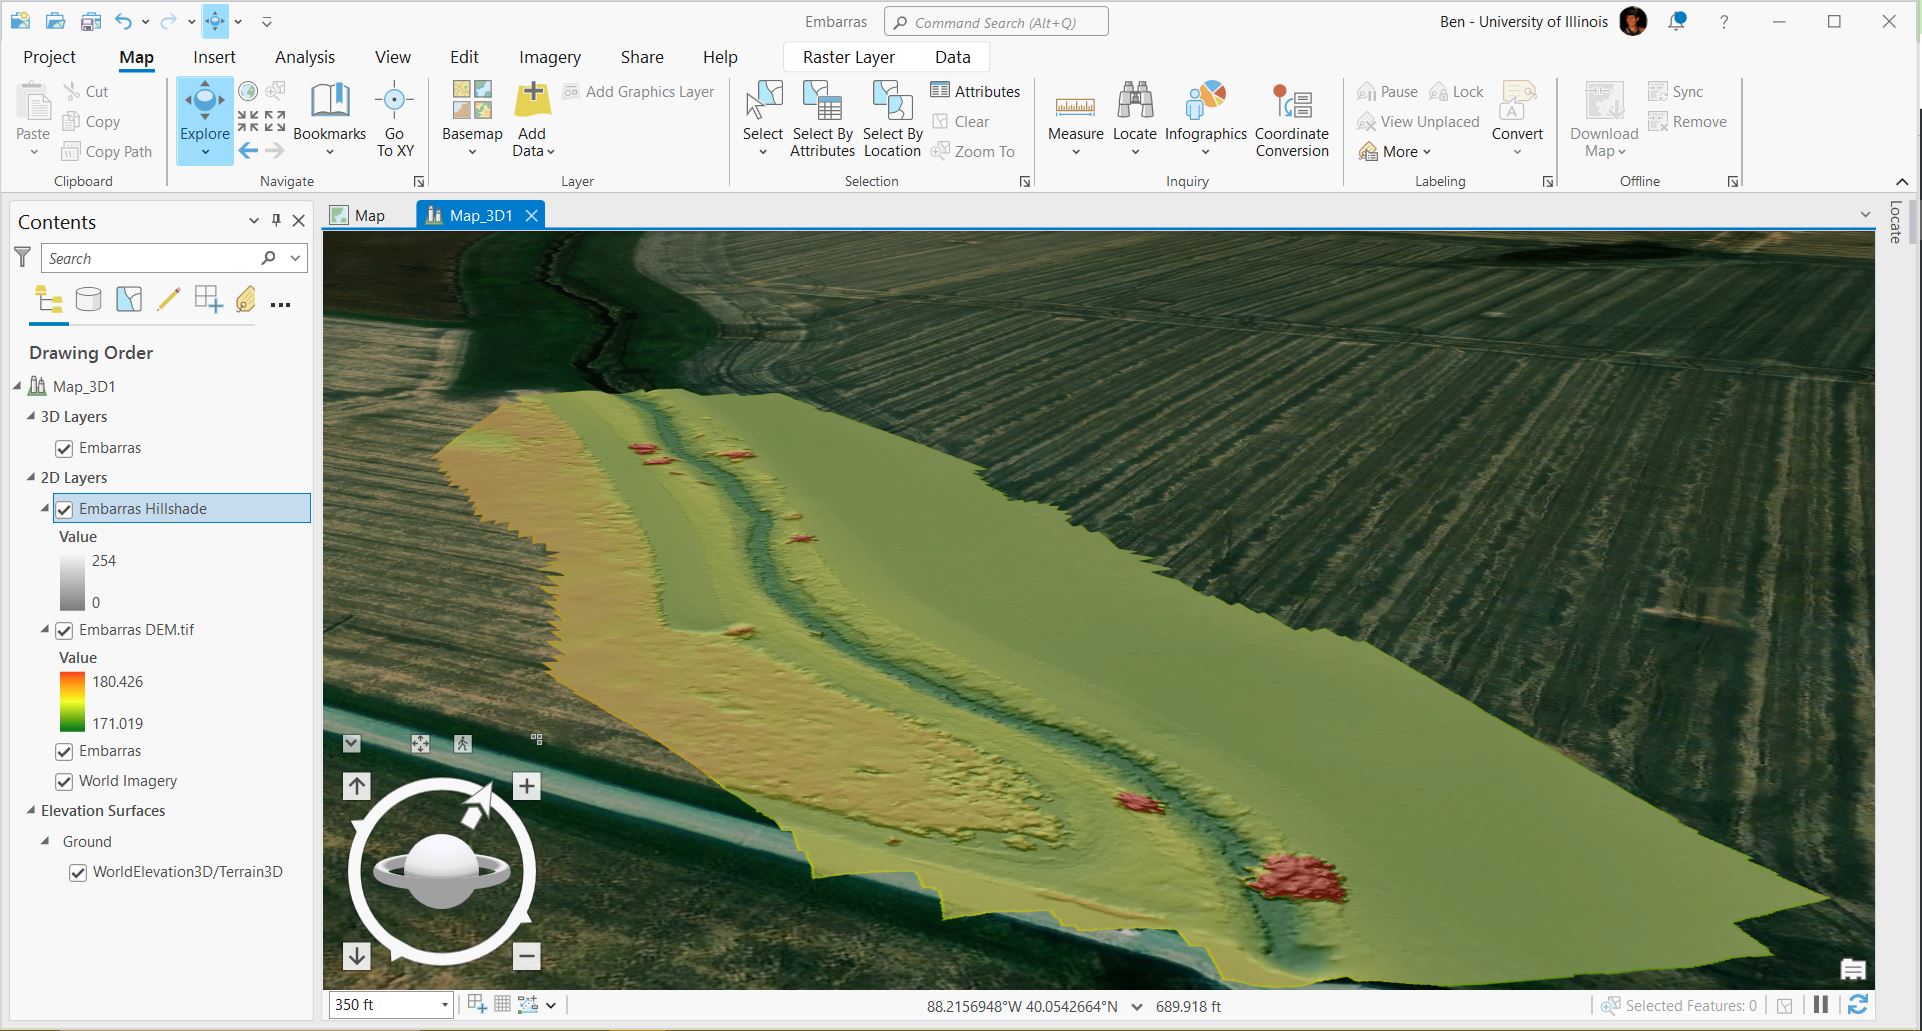Zoom in with navigator plus button
This screenshot has height=1031, width=1922.
[526, 786]
